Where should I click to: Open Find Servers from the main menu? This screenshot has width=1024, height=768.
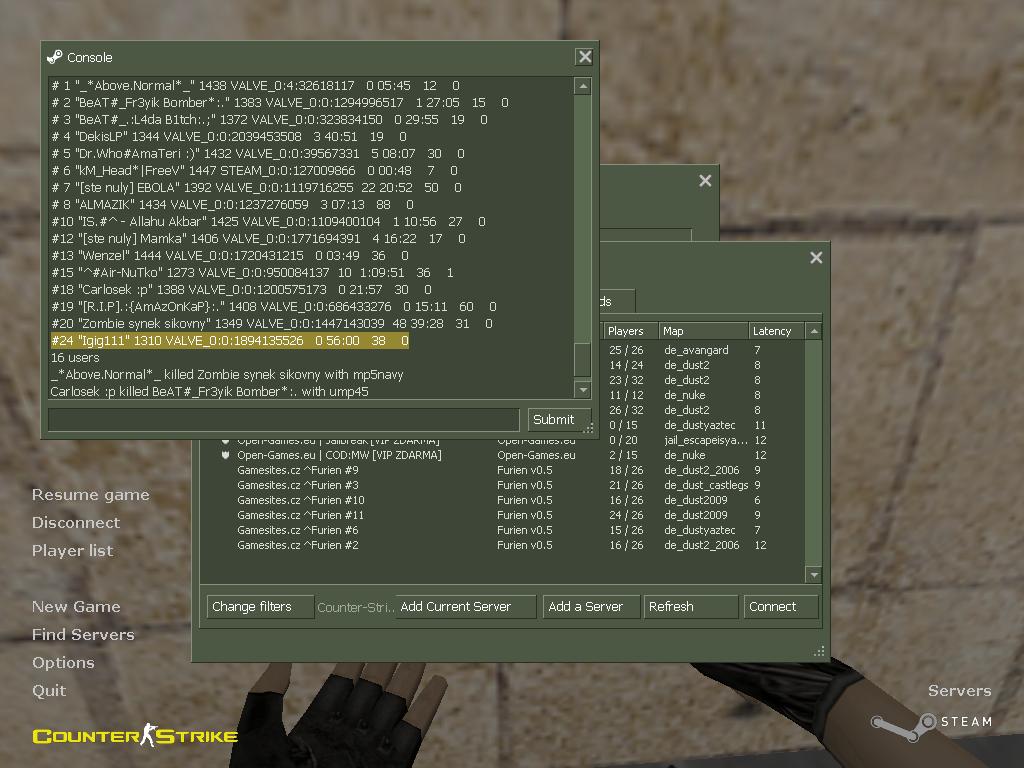coord(82,635)
